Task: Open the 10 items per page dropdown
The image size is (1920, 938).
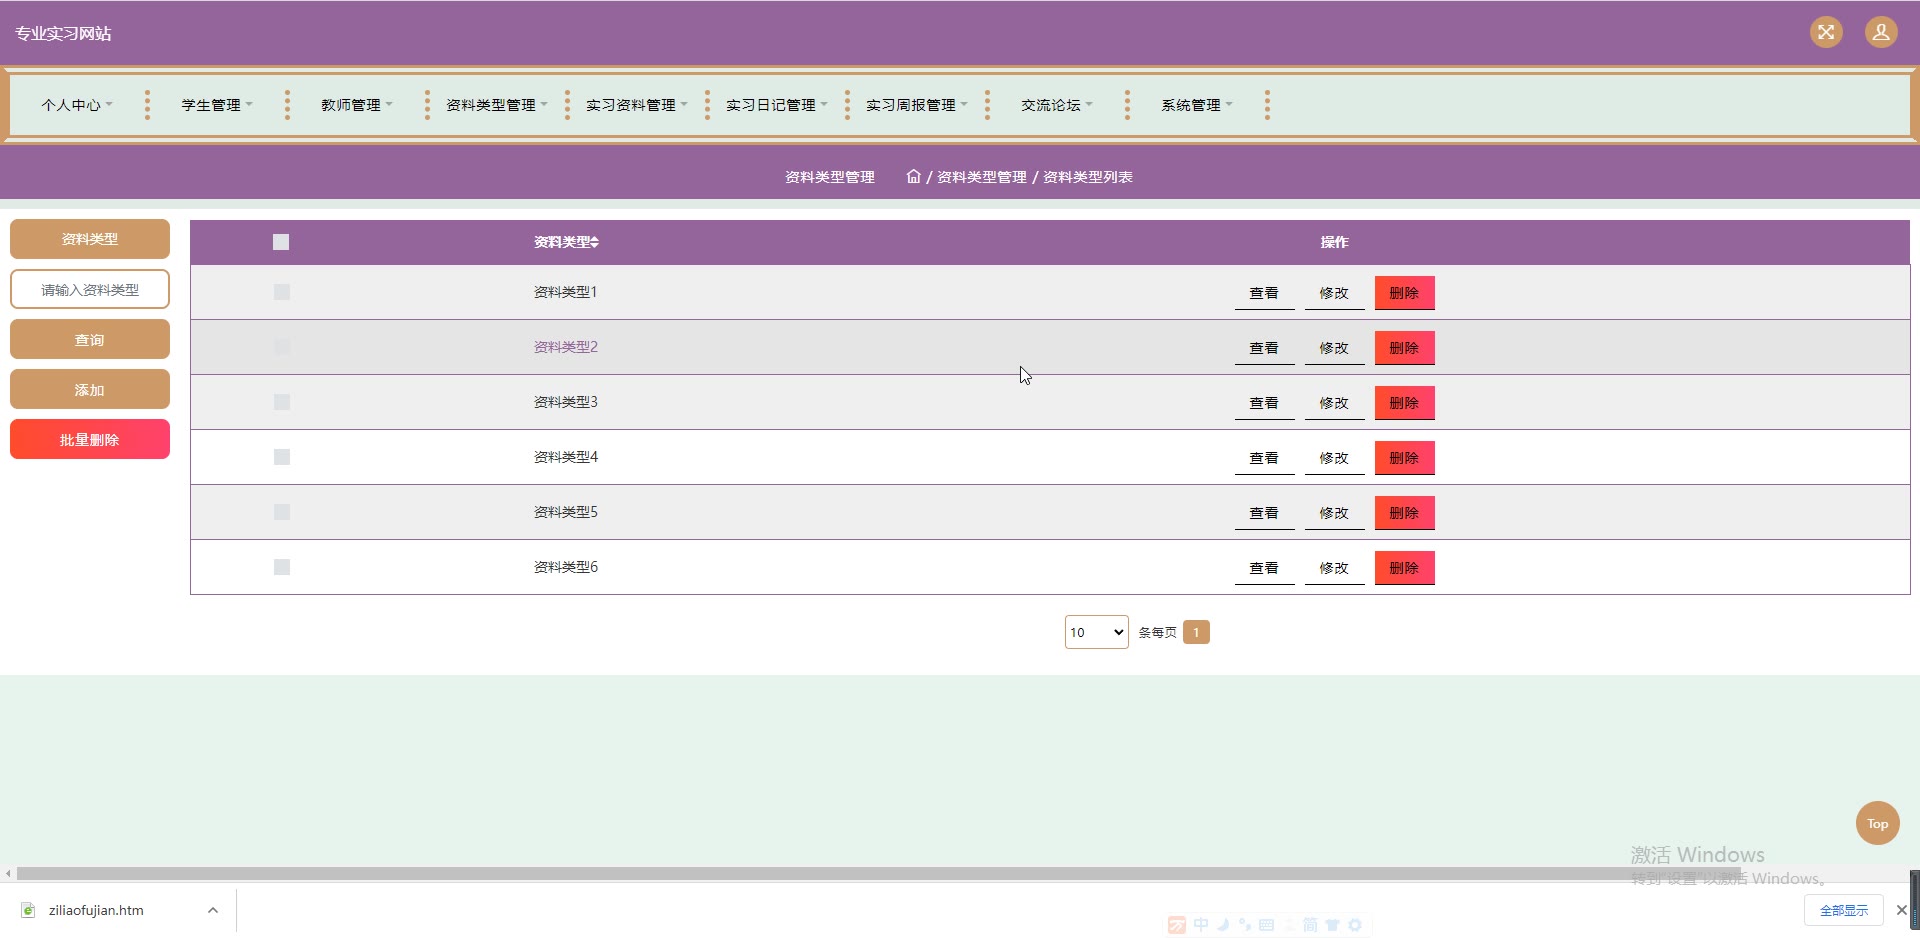Action: (1096, 632)
